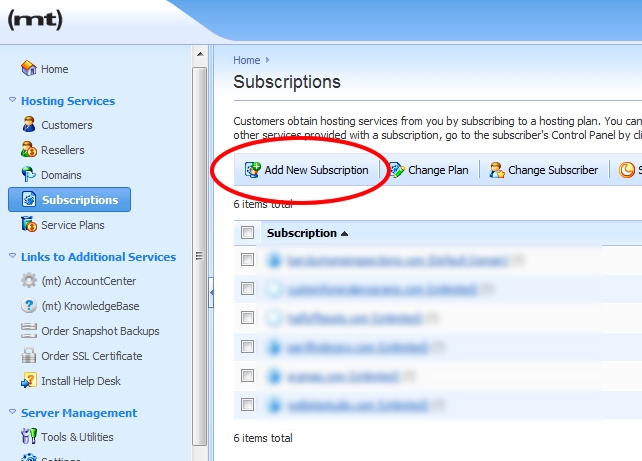
Task: Click the orange clock icon in toolbar
Action: pos(626,169)
